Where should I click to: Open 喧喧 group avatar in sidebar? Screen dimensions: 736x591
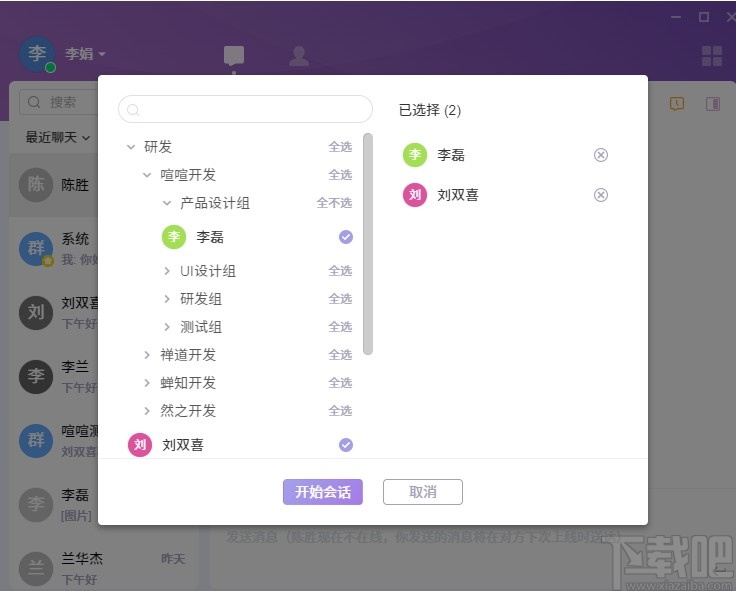pyautogui.click(x=36, y=441)
